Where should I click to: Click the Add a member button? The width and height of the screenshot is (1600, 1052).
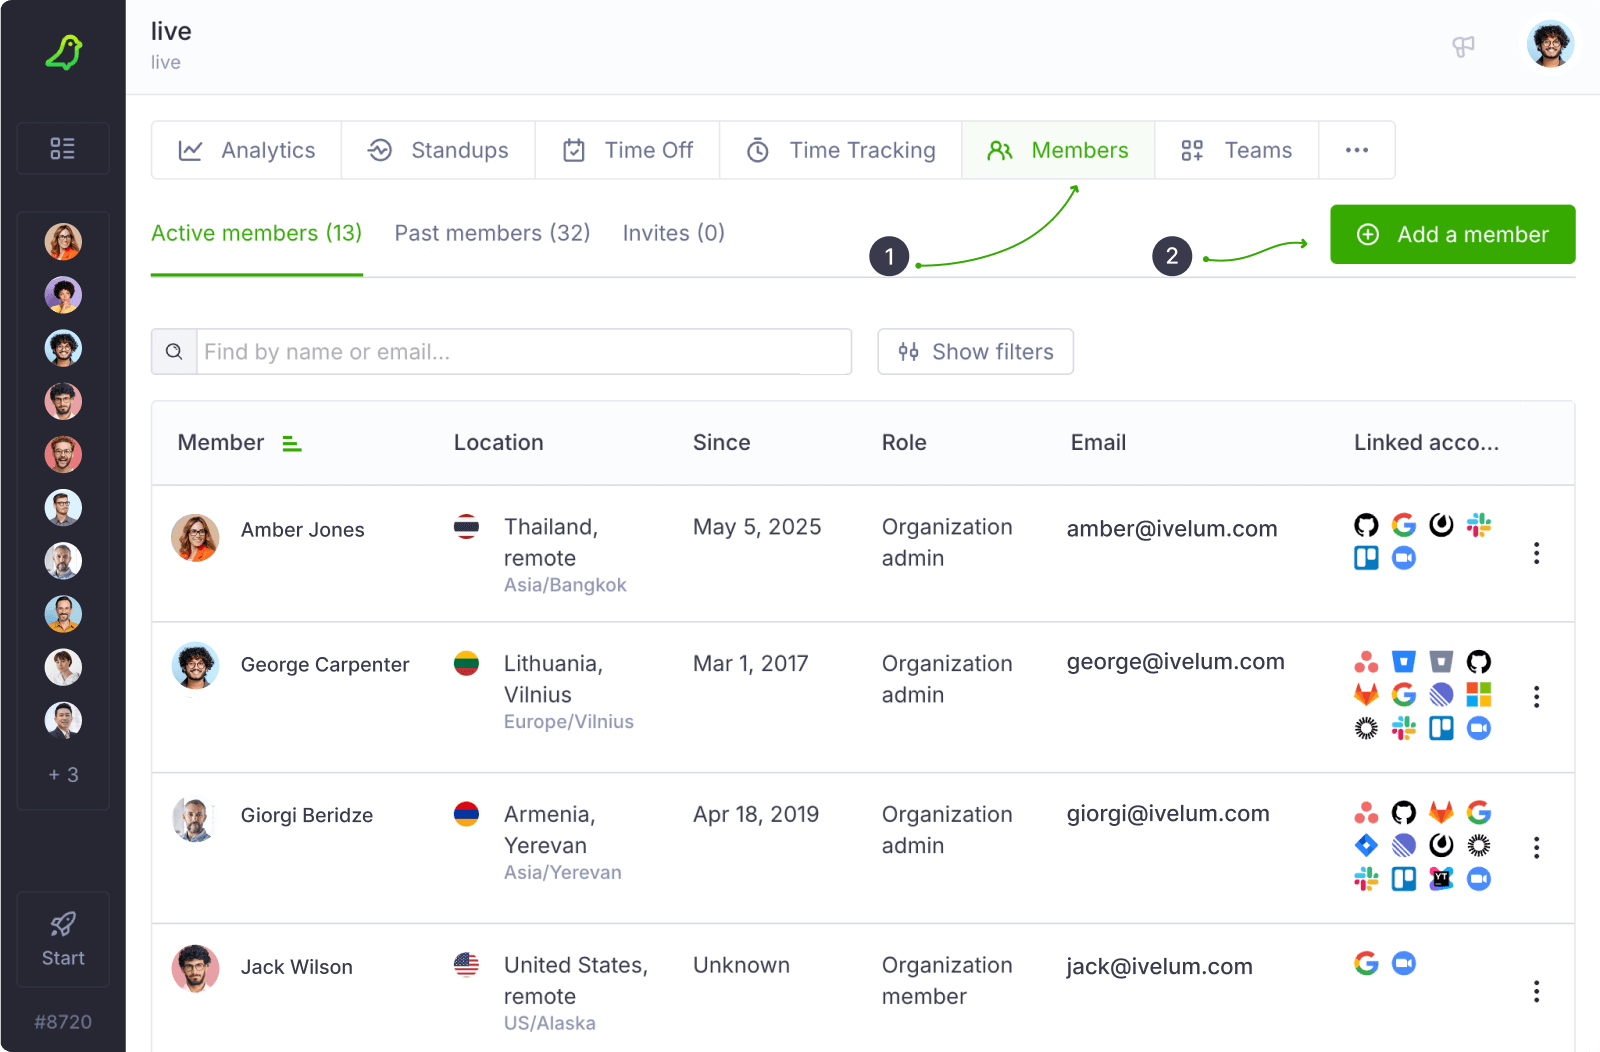[x=1452, y=235]
